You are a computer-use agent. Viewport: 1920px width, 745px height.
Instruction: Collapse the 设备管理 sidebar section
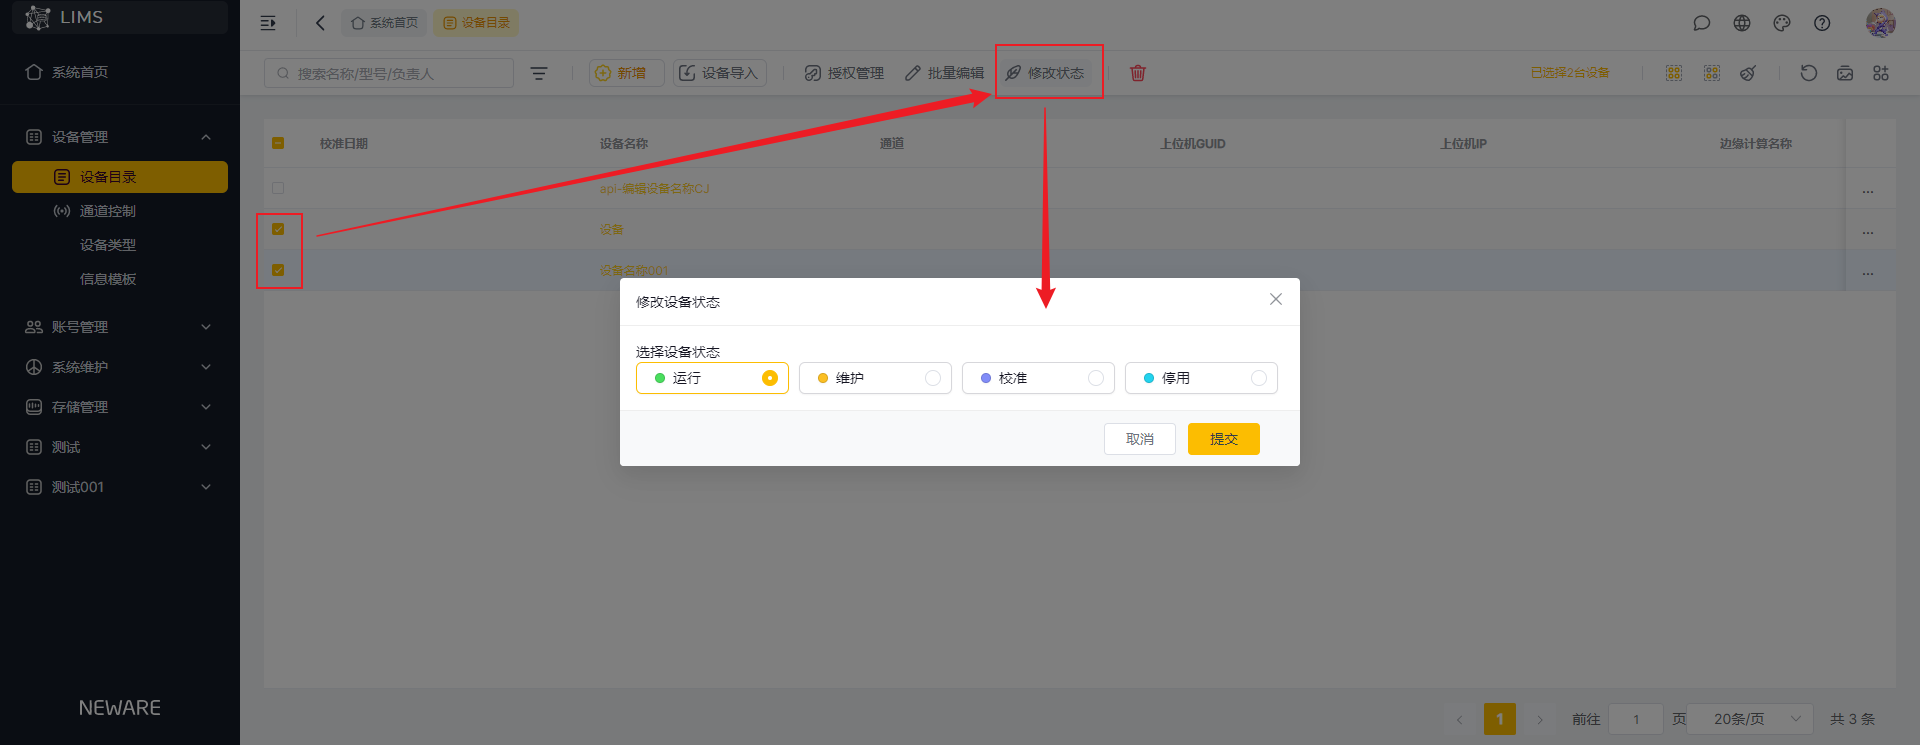coord(120,137)
